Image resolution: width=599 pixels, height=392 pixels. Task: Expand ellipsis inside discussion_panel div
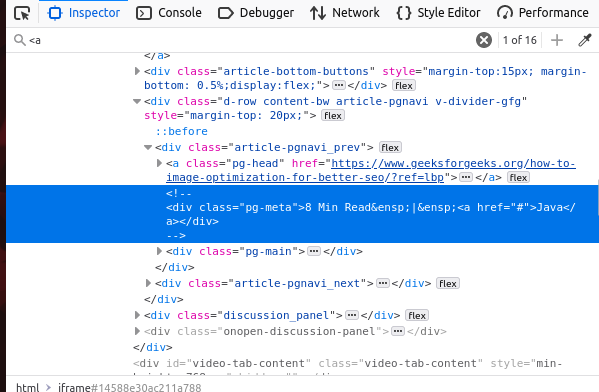[352, 315]
